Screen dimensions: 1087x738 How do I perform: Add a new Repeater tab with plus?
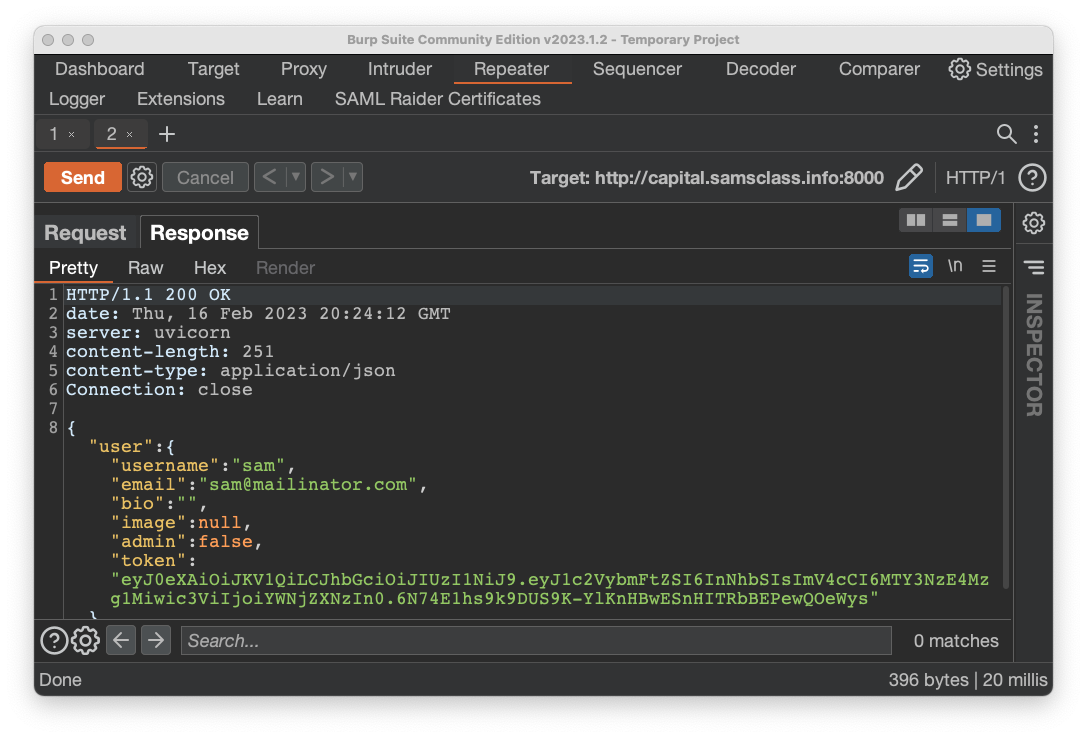pos(167,134)
